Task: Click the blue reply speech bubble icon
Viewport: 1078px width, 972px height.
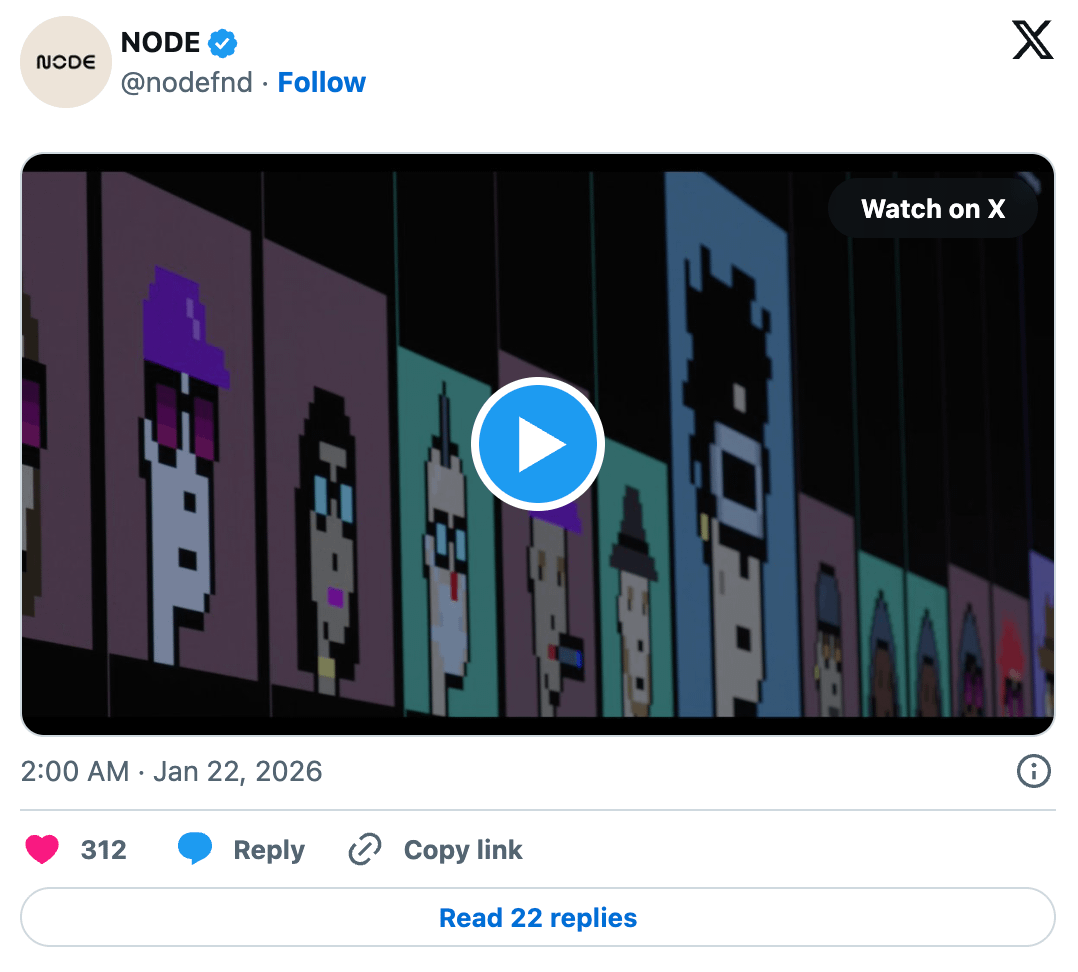Action: click(x=195, y=850)
